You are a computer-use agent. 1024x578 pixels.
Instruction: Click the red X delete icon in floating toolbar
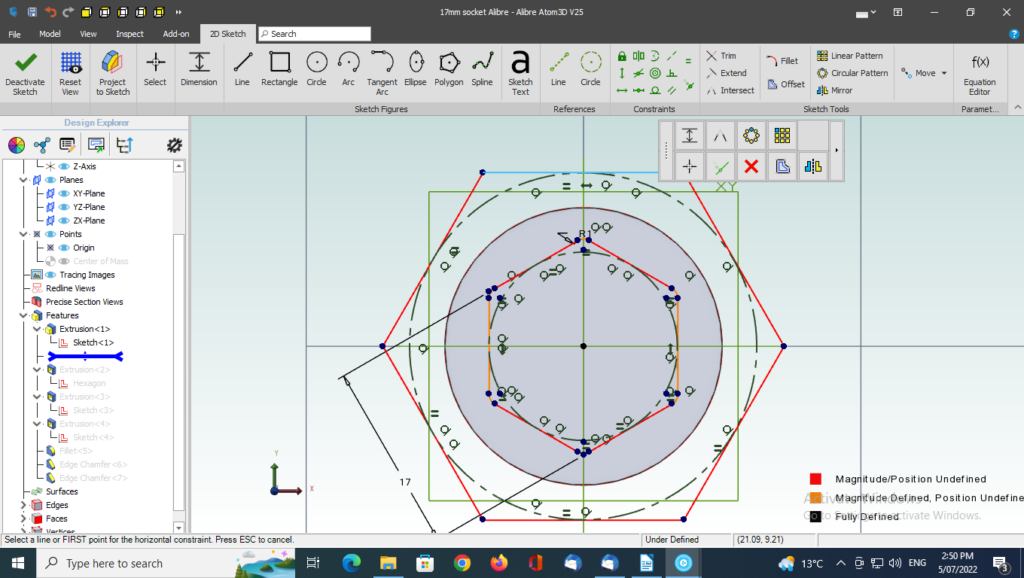coord(751,166)
